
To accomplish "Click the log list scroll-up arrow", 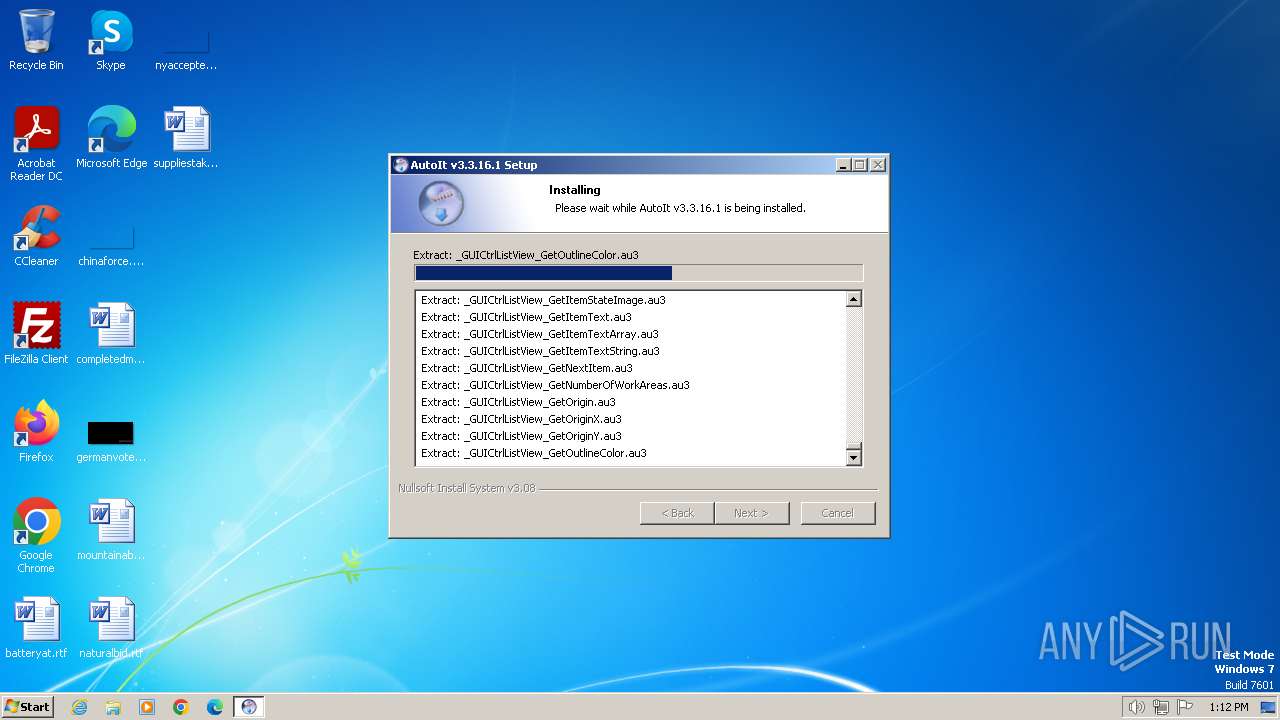I will point(854,299).
